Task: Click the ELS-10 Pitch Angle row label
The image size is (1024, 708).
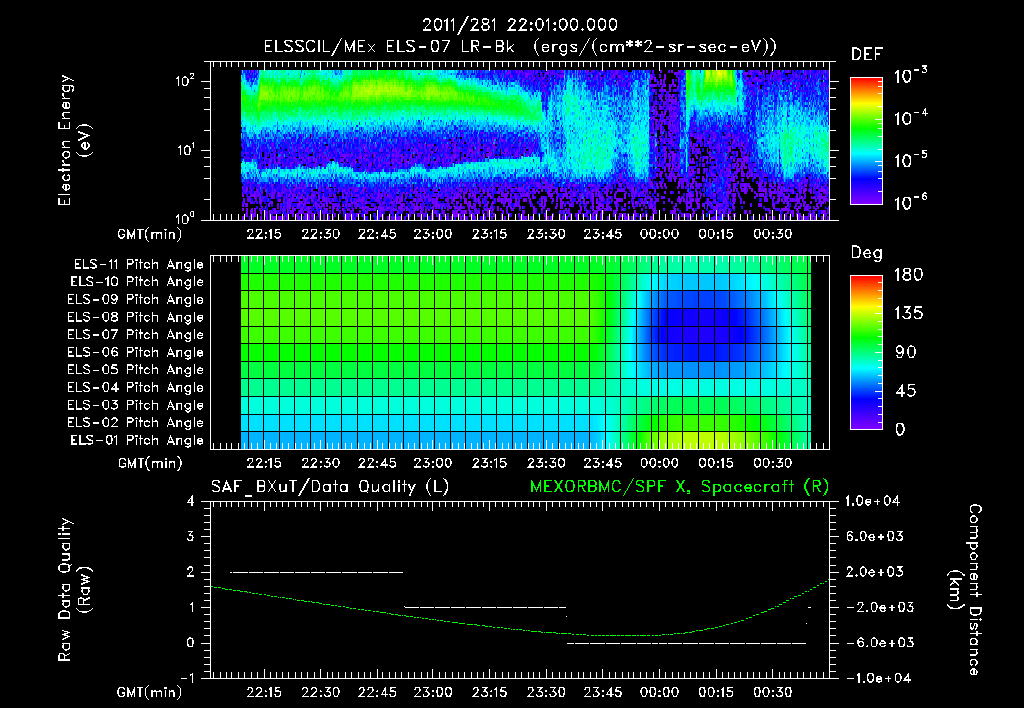Action: click(x=136, y=282)
